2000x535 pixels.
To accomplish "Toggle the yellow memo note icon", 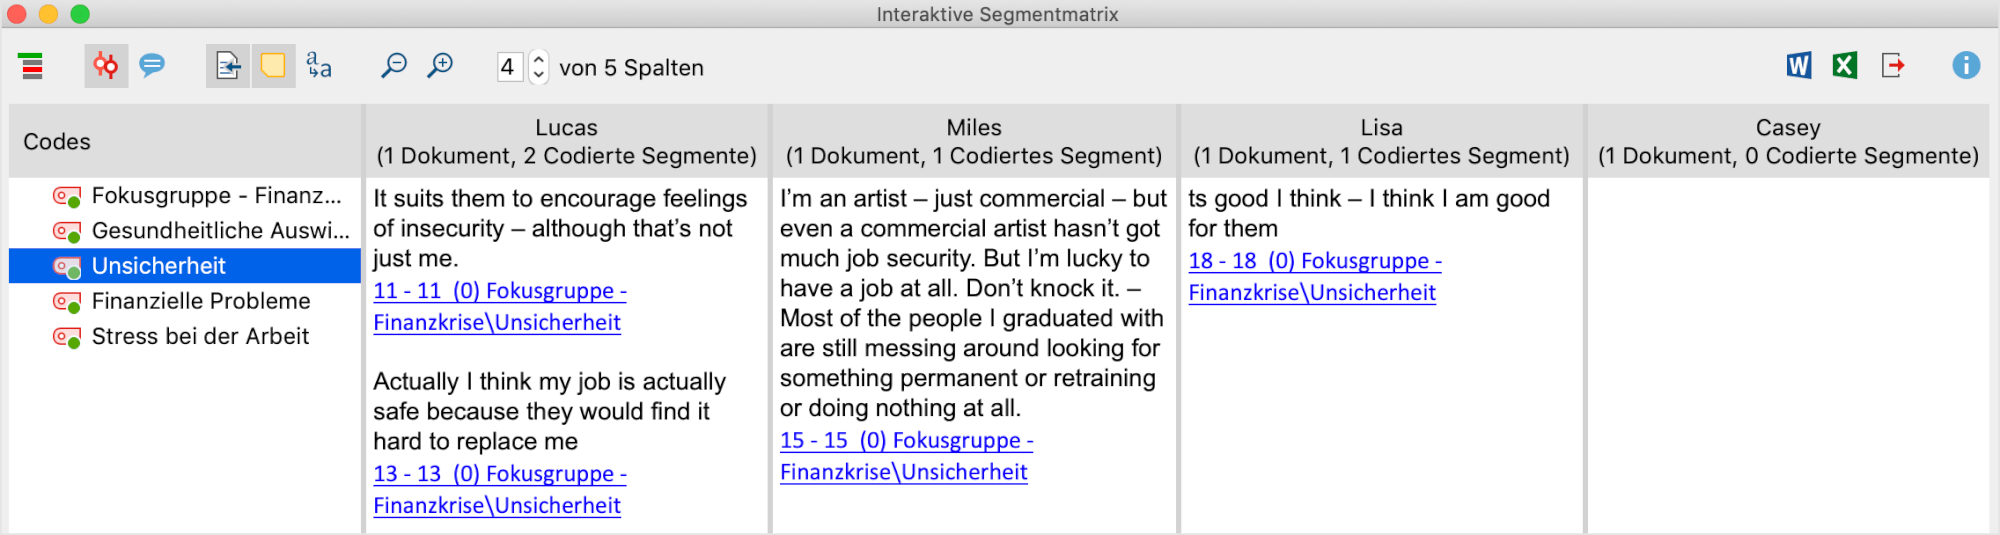I will pos(273,66).
